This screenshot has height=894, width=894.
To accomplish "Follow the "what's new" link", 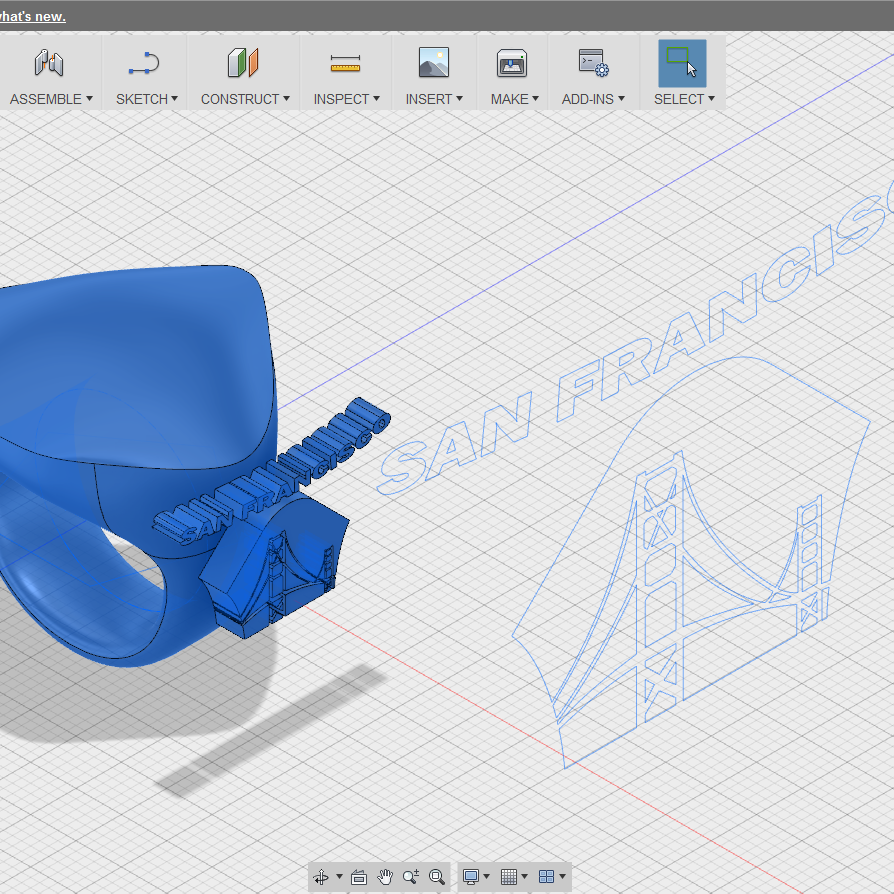I will click(x=32, y=17).
